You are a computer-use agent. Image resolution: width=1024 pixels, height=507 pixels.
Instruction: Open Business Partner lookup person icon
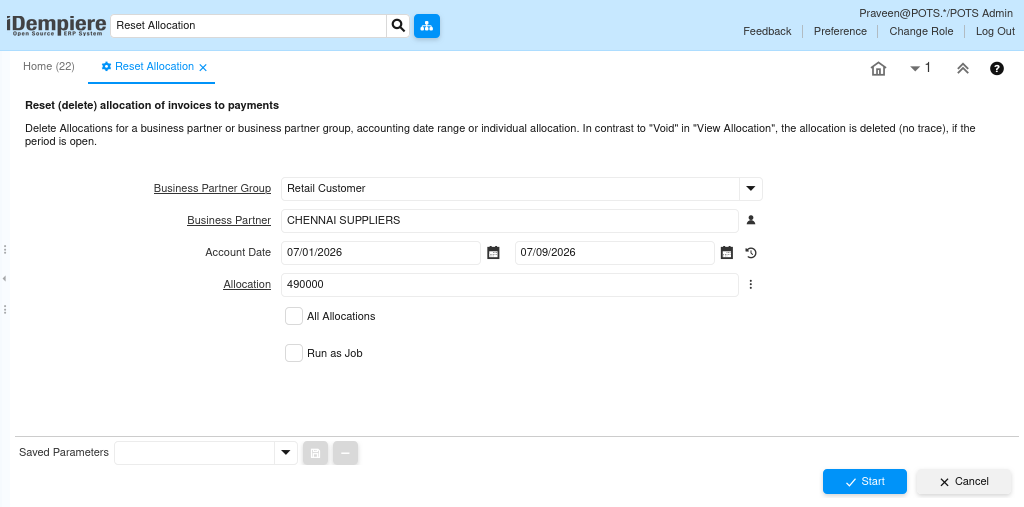click(751, 220)
